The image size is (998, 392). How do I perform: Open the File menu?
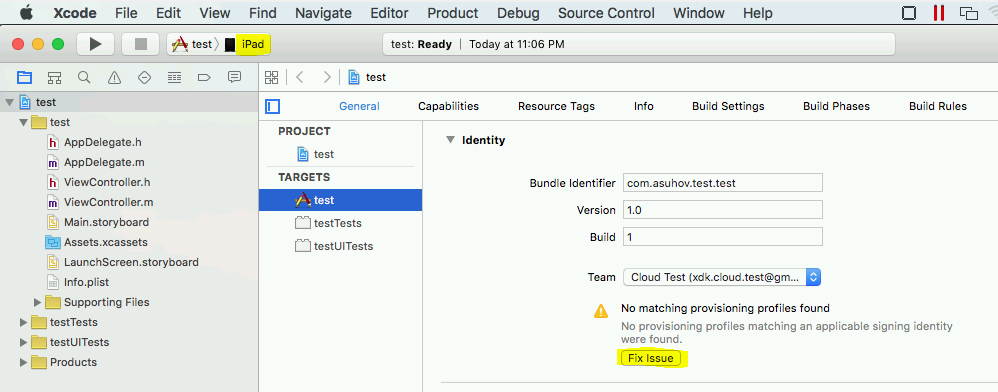(126, 13)
